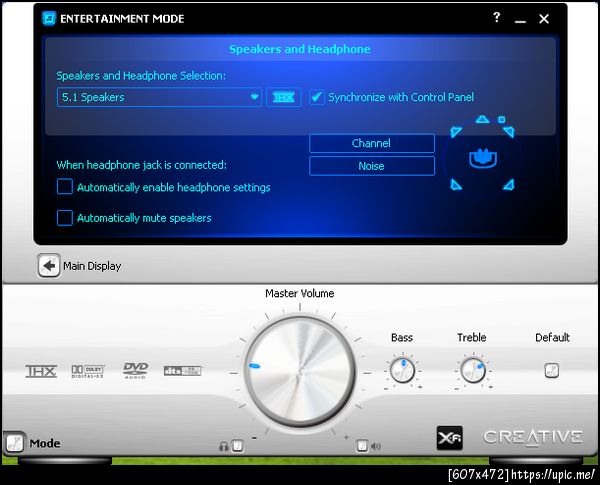The height and width of the screenshot is (485, 600).
Task: Toggle the headphone mute box near minus
Action: tap(238, 446)
